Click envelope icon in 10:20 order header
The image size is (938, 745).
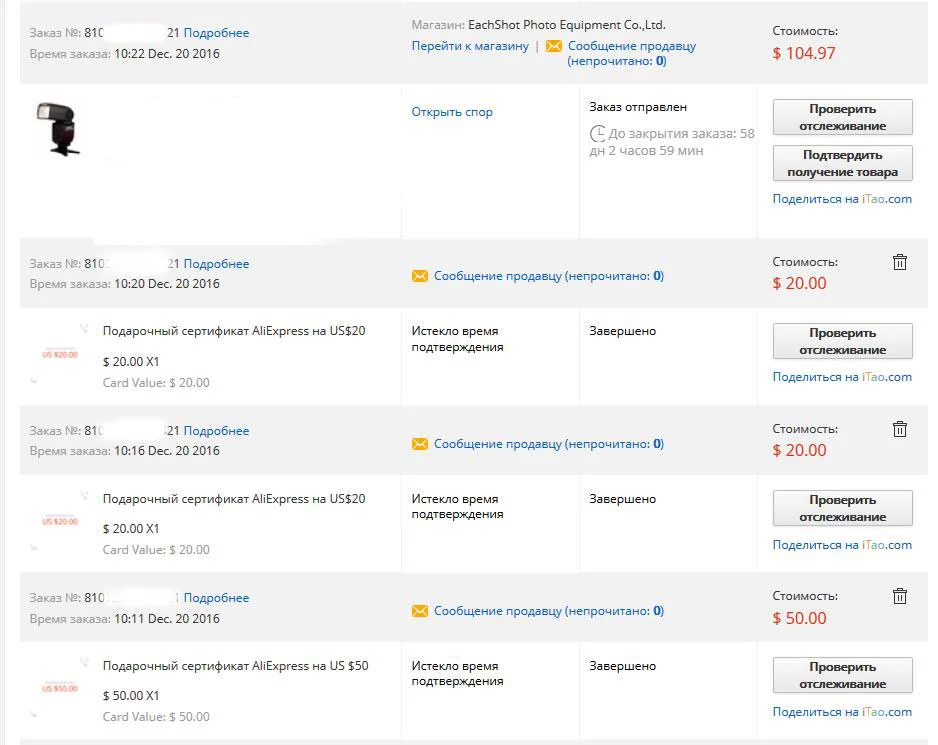click(x=420, y=276)
